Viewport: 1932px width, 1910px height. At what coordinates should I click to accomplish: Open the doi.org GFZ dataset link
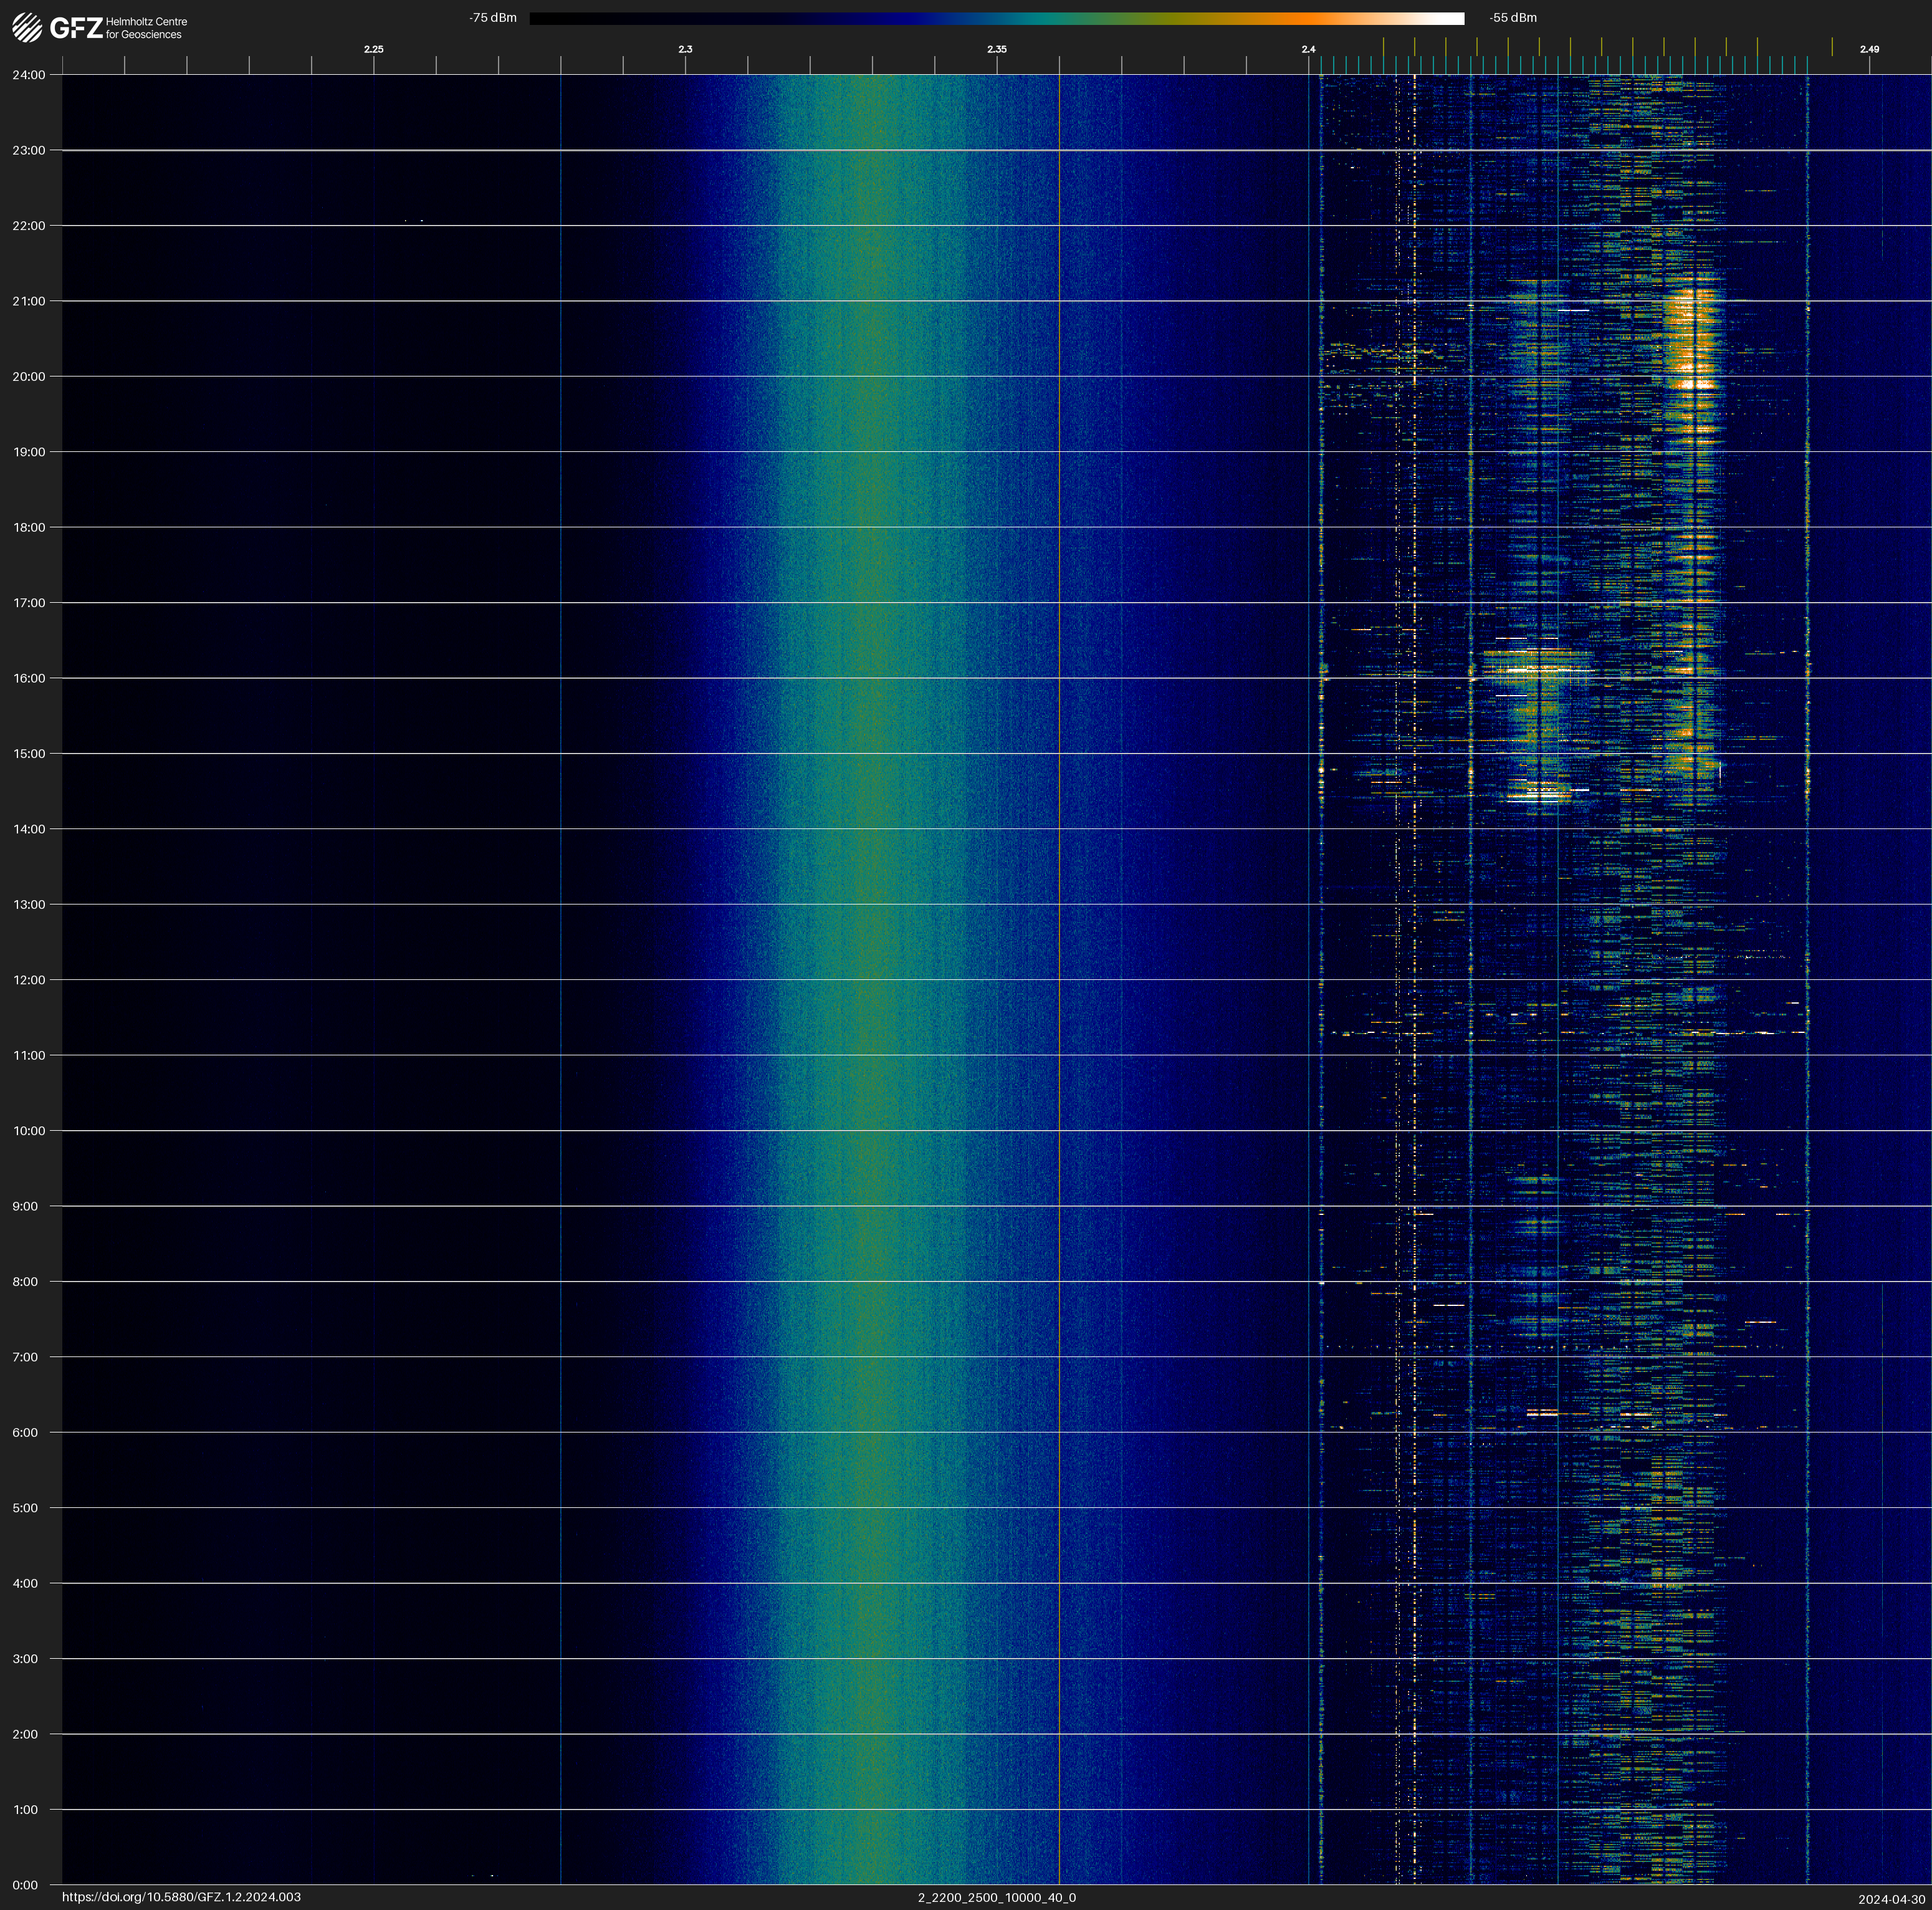[x=181, y=1897]
